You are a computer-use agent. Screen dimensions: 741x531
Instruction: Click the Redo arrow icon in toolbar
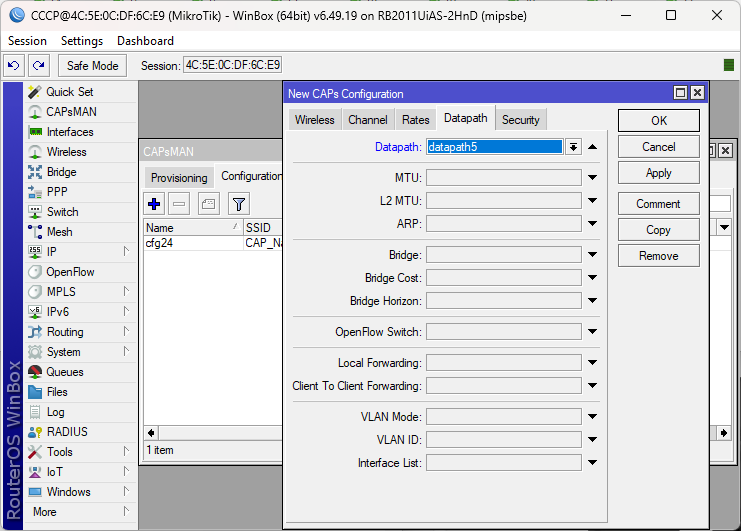[x=39, y=65]
